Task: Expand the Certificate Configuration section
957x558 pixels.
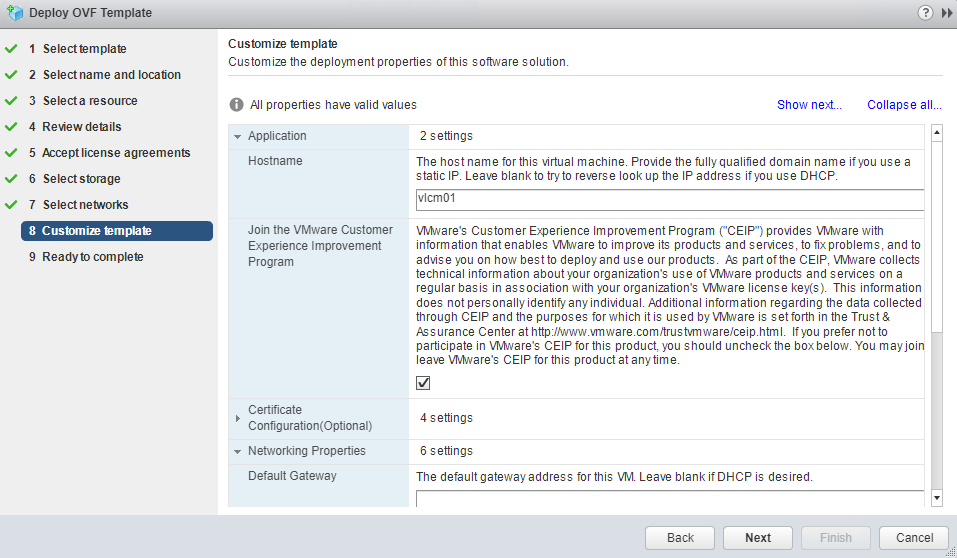Action: 238,418
